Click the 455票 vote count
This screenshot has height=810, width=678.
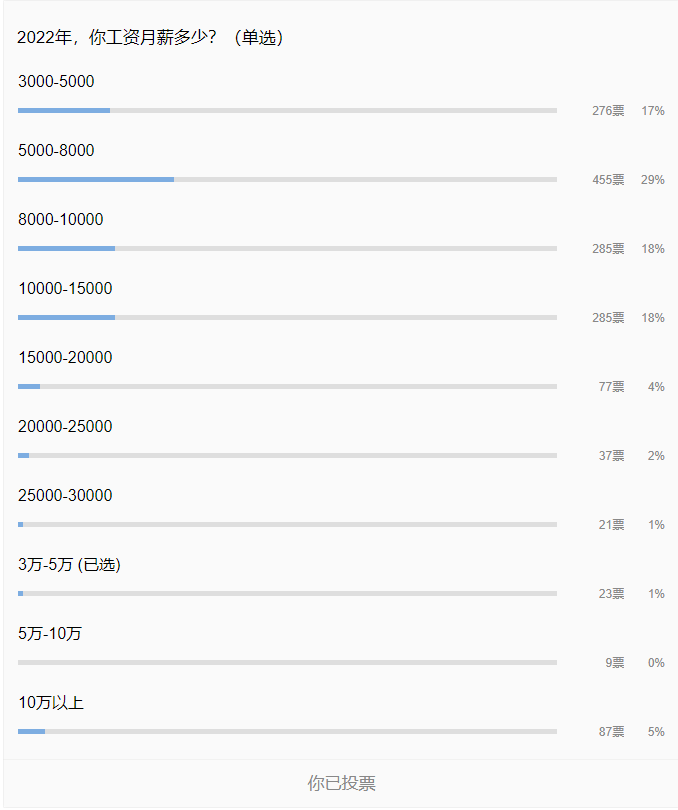(607, 180)
